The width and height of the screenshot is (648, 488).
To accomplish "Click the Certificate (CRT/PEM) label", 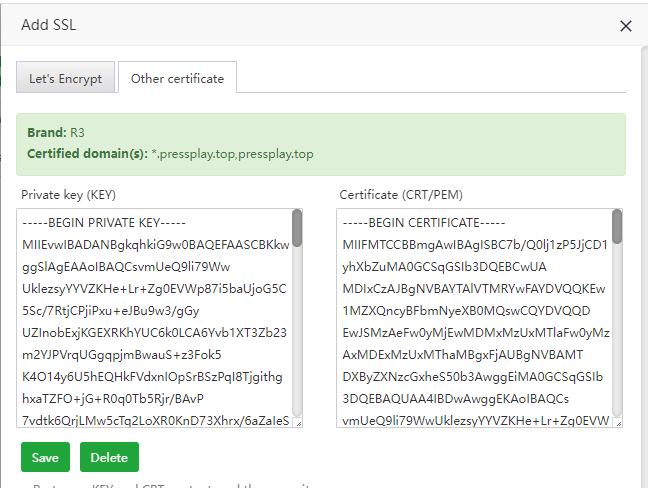I will coord(400,195).
